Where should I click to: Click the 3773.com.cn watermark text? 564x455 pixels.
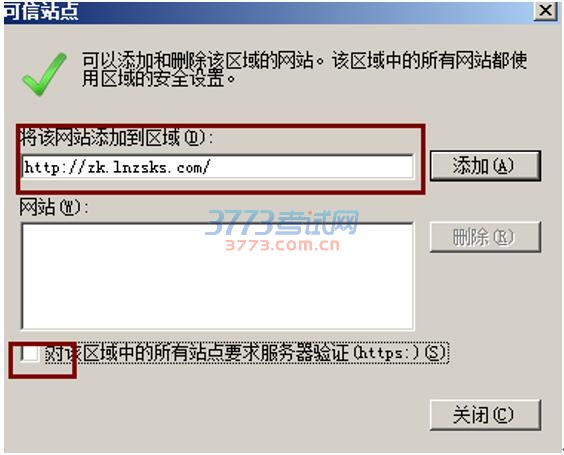coord(282,245)
